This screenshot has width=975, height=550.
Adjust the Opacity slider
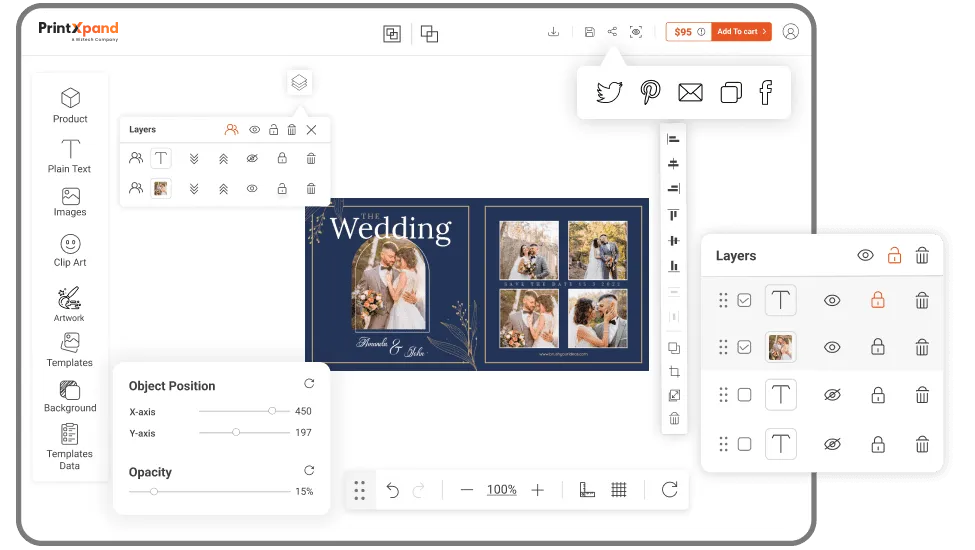[x=154, y=492]
